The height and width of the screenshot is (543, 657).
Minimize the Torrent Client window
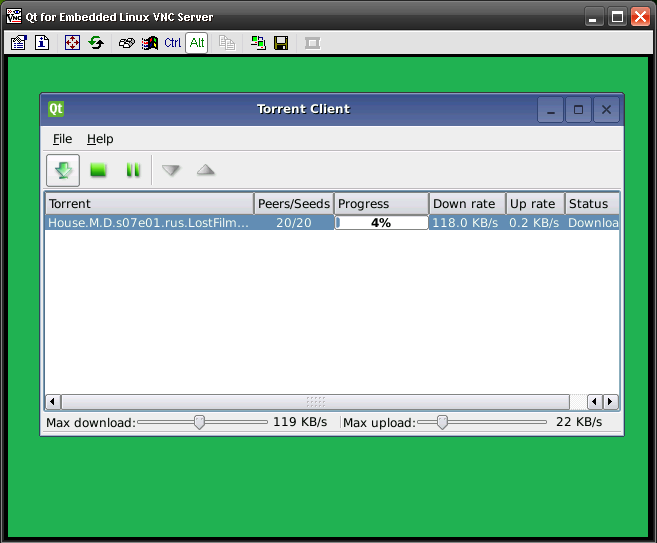[551, 110]
